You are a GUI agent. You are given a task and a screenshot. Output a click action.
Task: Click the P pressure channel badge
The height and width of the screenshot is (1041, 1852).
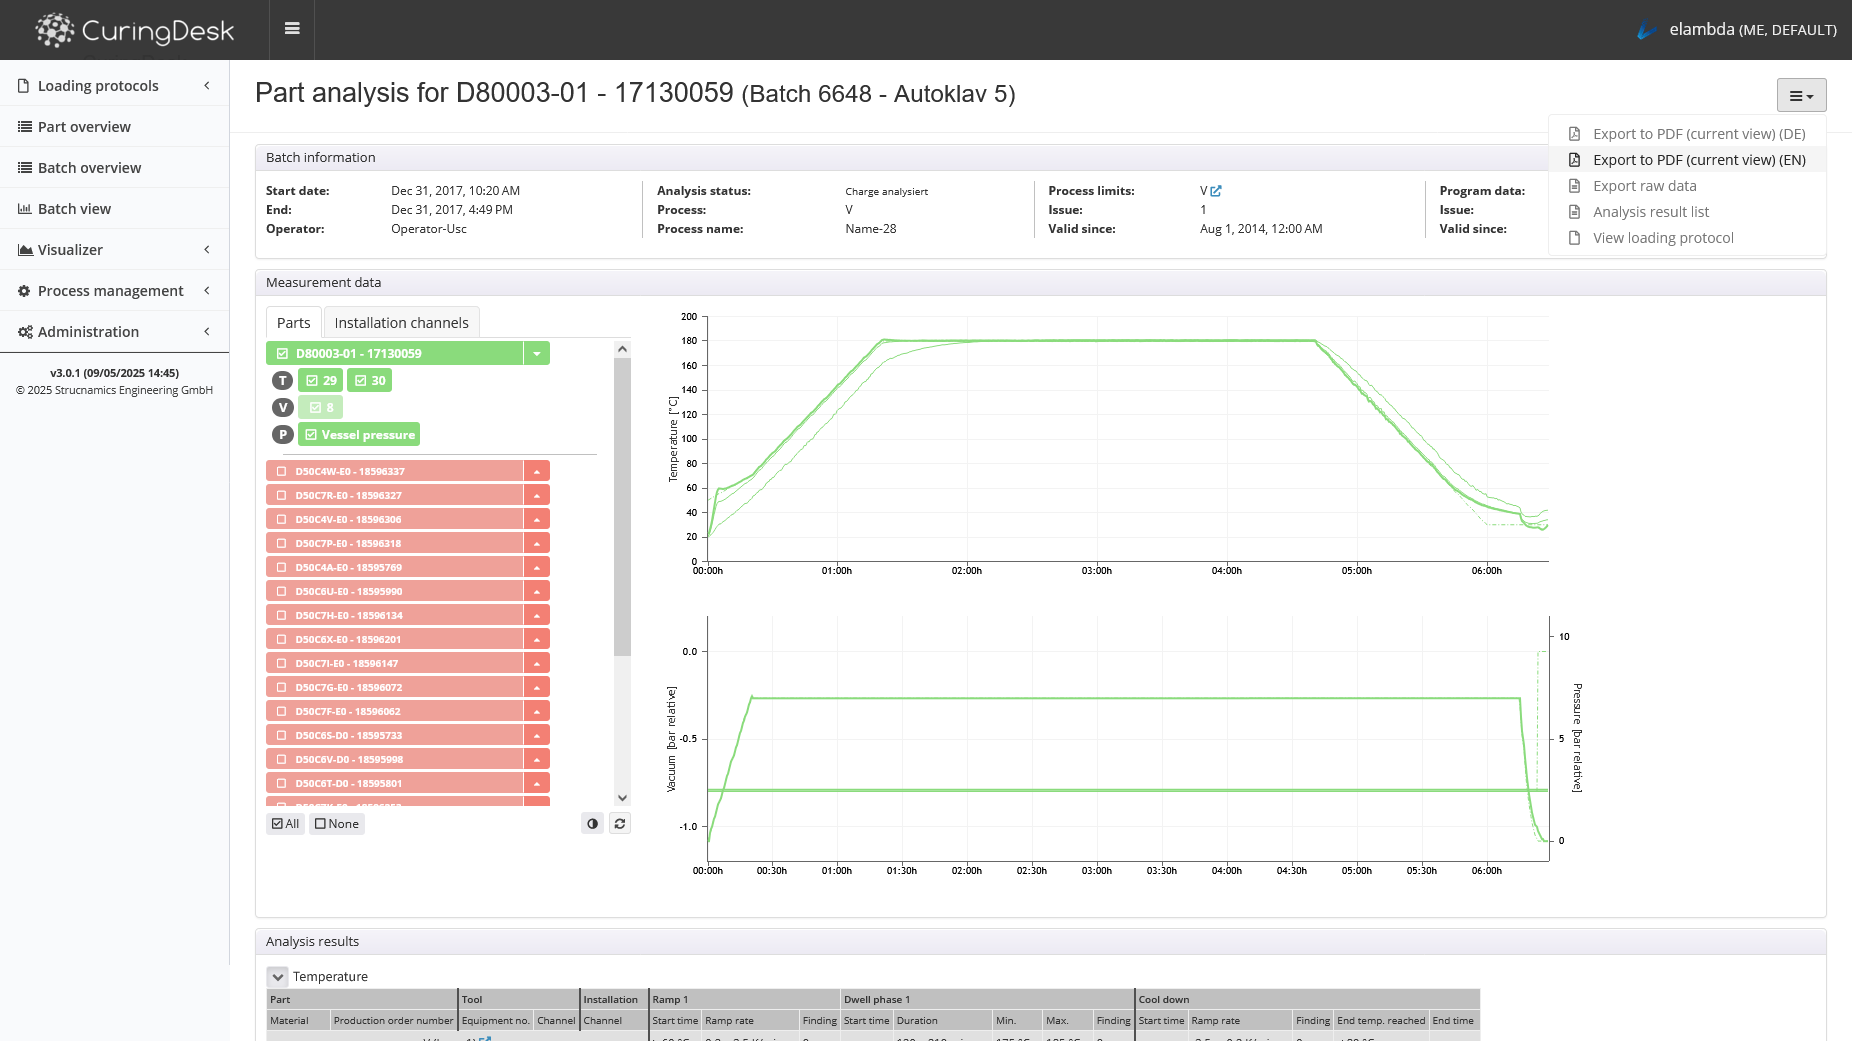click(283, 435)
